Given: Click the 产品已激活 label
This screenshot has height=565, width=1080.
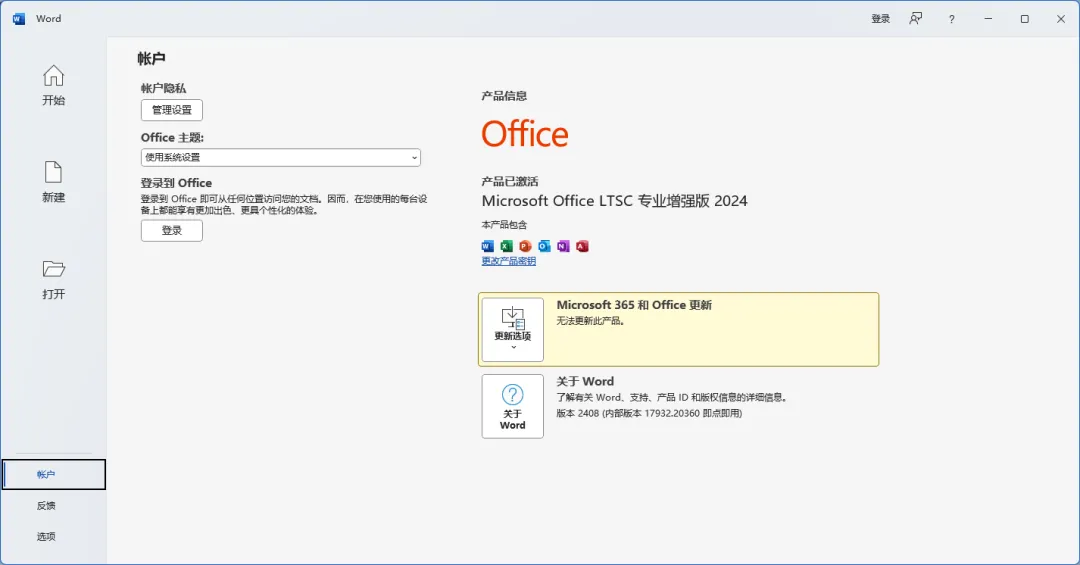Looking at the screenshot, I should pos(510,181).
